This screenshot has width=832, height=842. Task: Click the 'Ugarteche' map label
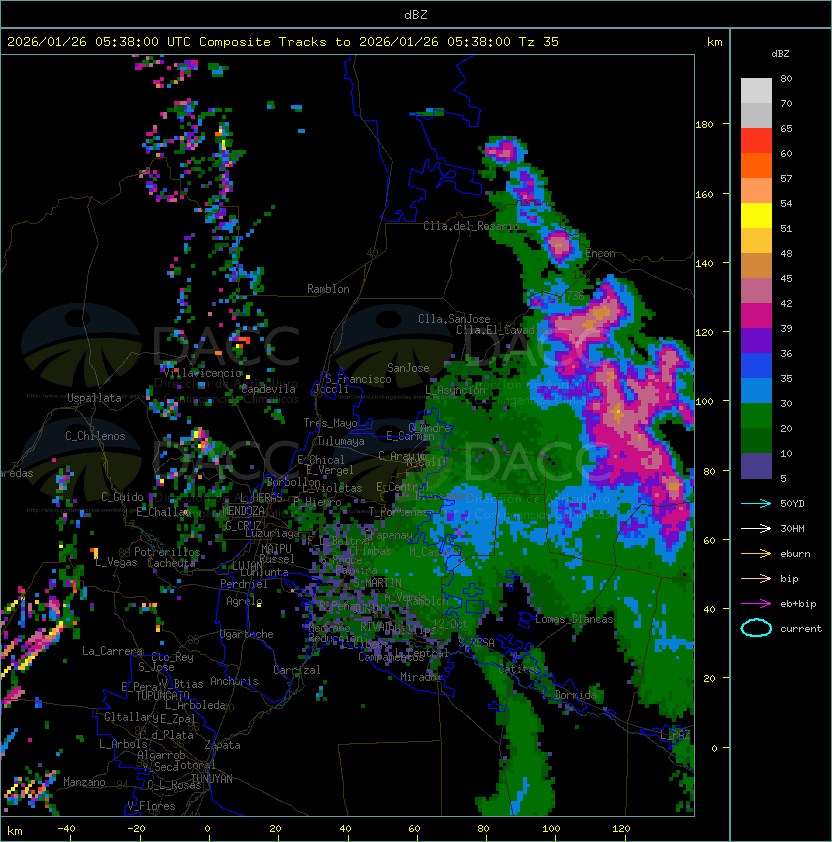pos(247,634)
